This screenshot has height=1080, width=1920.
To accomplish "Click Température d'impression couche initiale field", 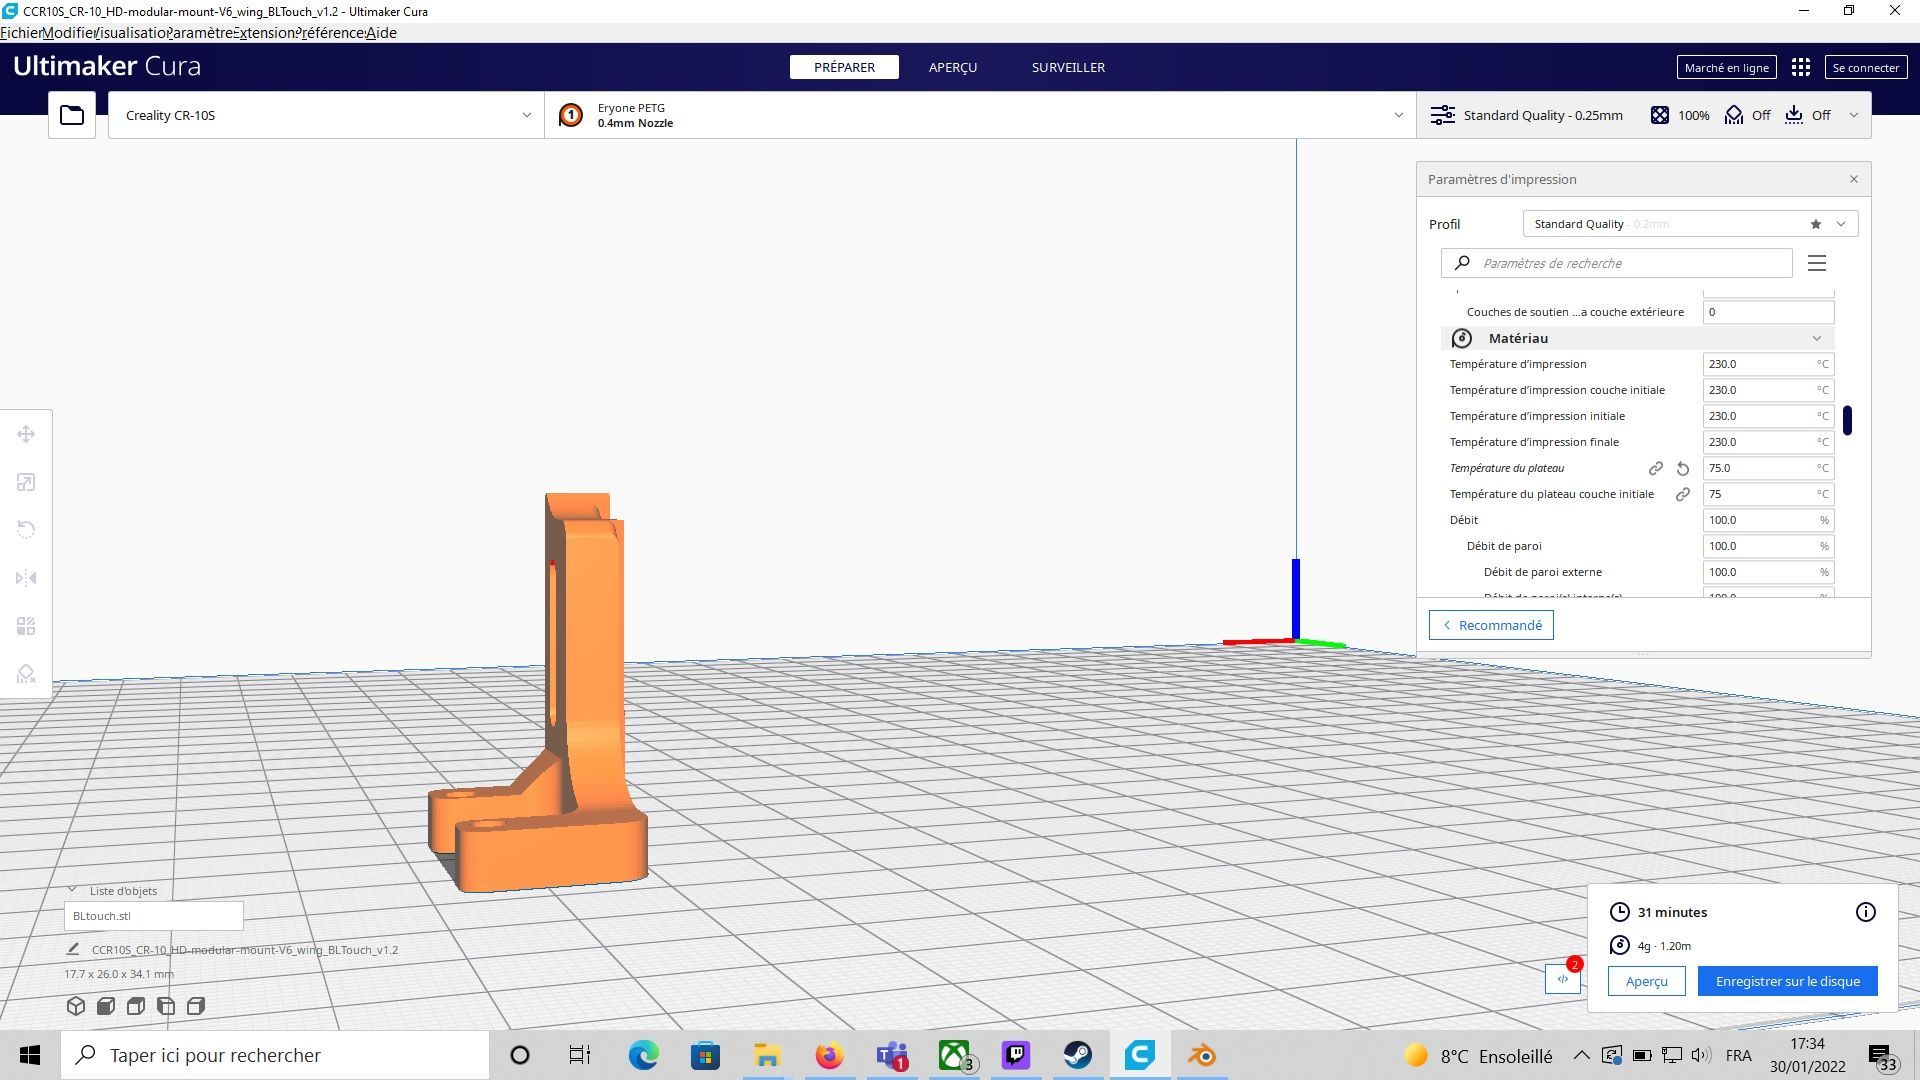I will click(1768, 390).
